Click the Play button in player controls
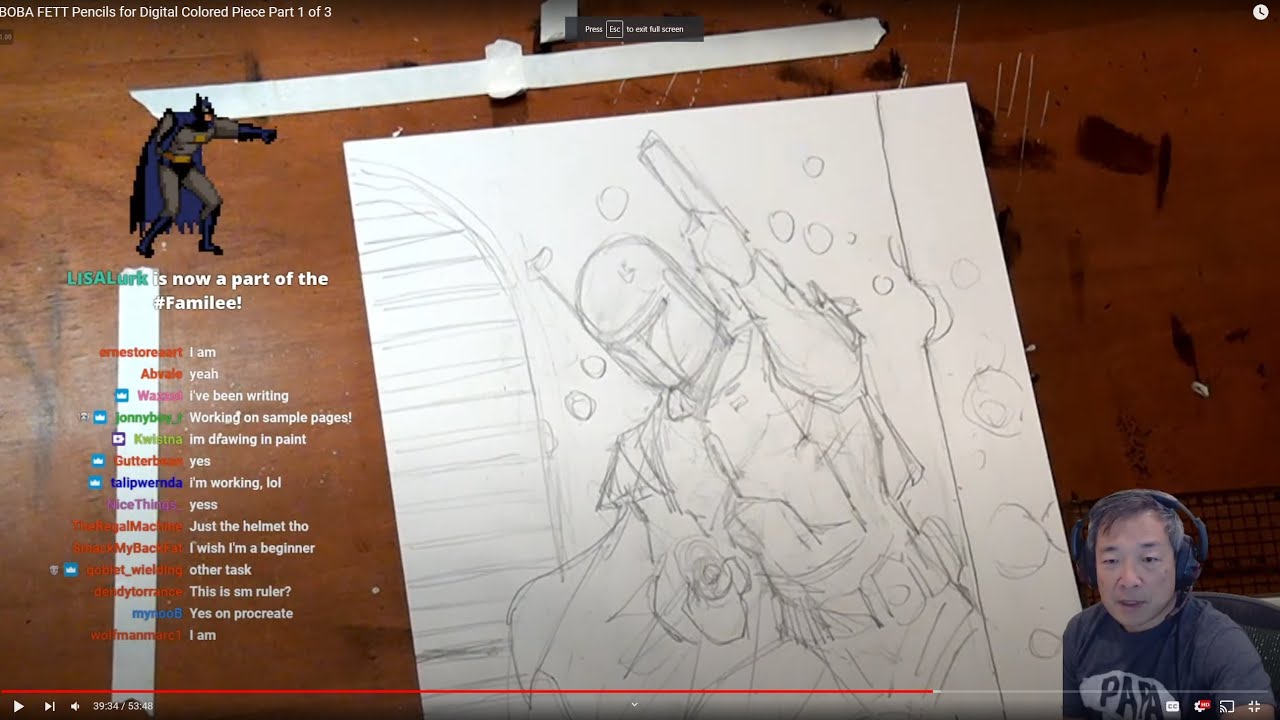 click(18, 706)
